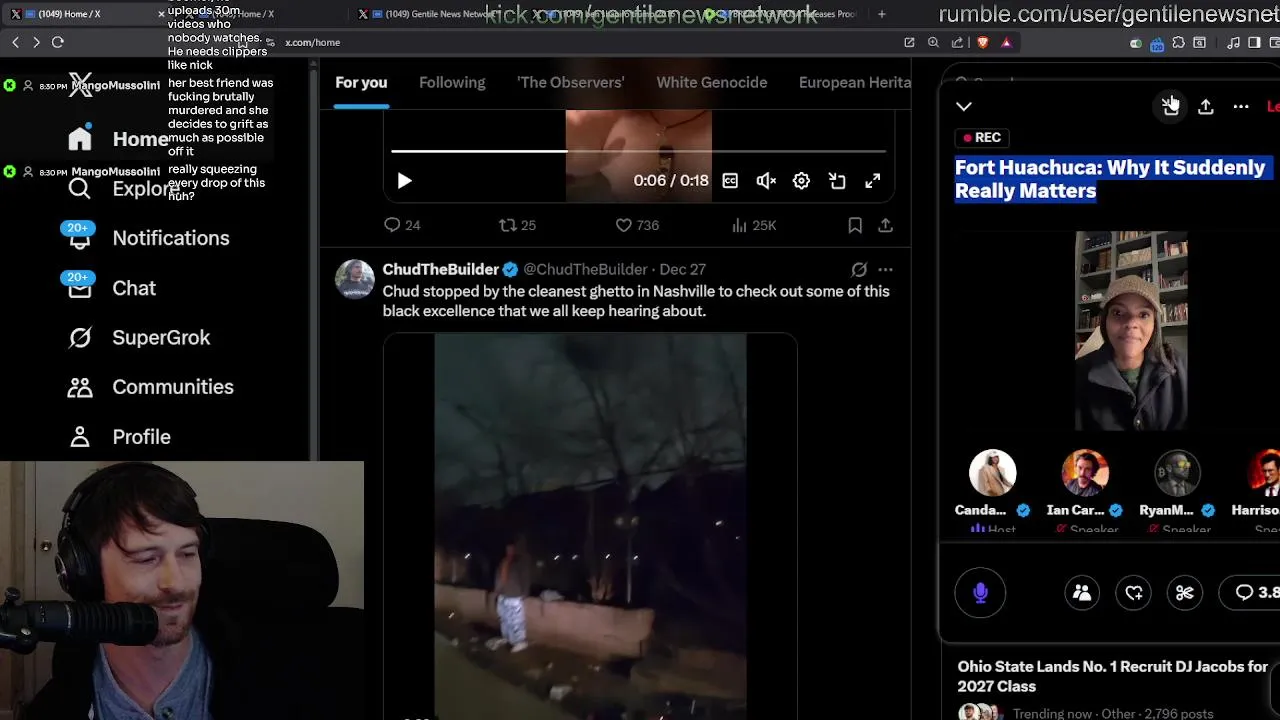Open Profile in the sidebar
This screenshot has width=1280, height=720.
click(118, 437)
